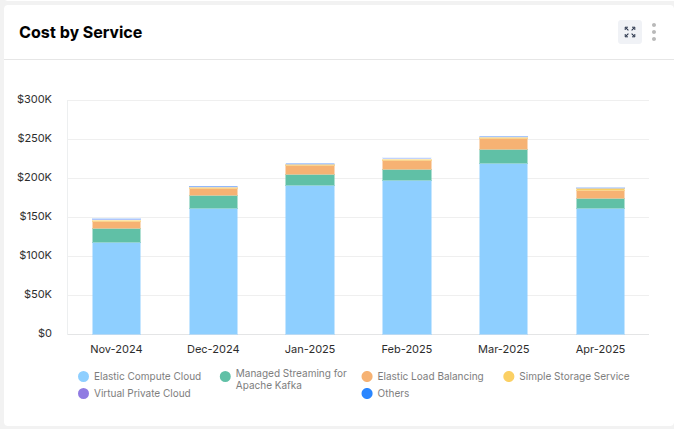Toggle Elastic Compute Cloud series label
The height and width of the screenshot is (429, 674).
tap(147, 377)
